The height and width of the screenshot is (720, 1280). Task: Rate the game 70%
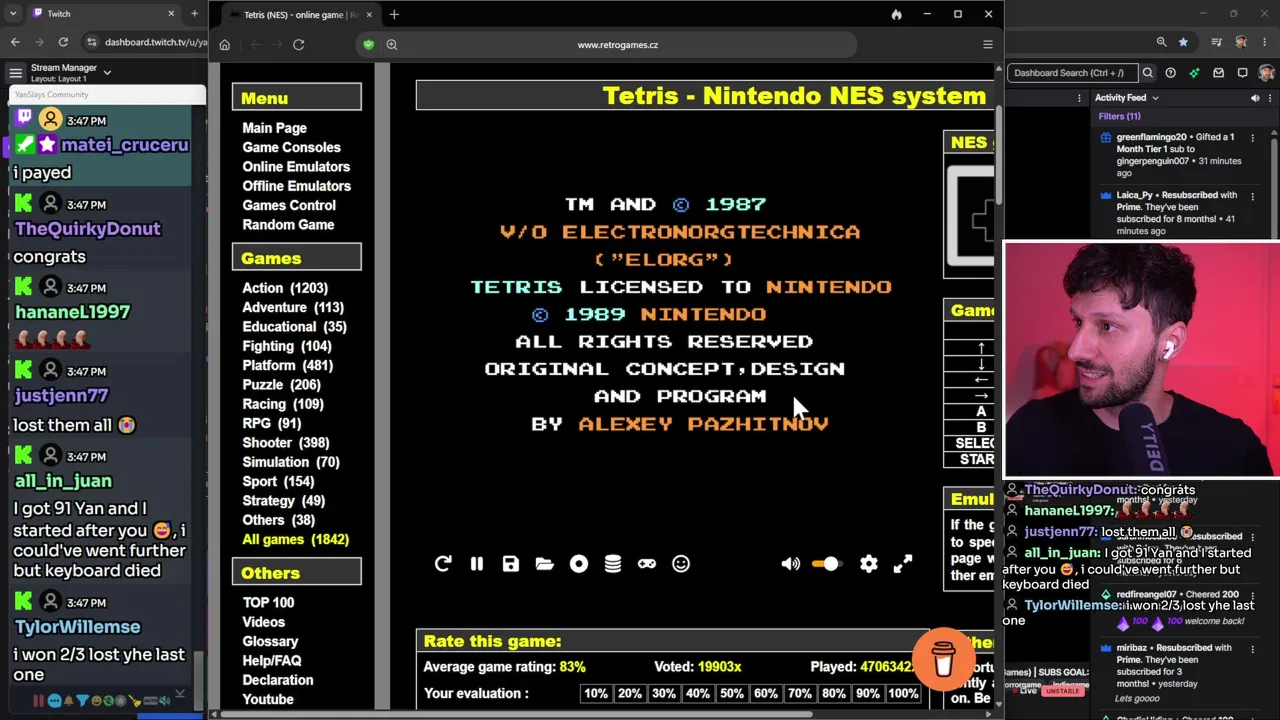point(800,693)
